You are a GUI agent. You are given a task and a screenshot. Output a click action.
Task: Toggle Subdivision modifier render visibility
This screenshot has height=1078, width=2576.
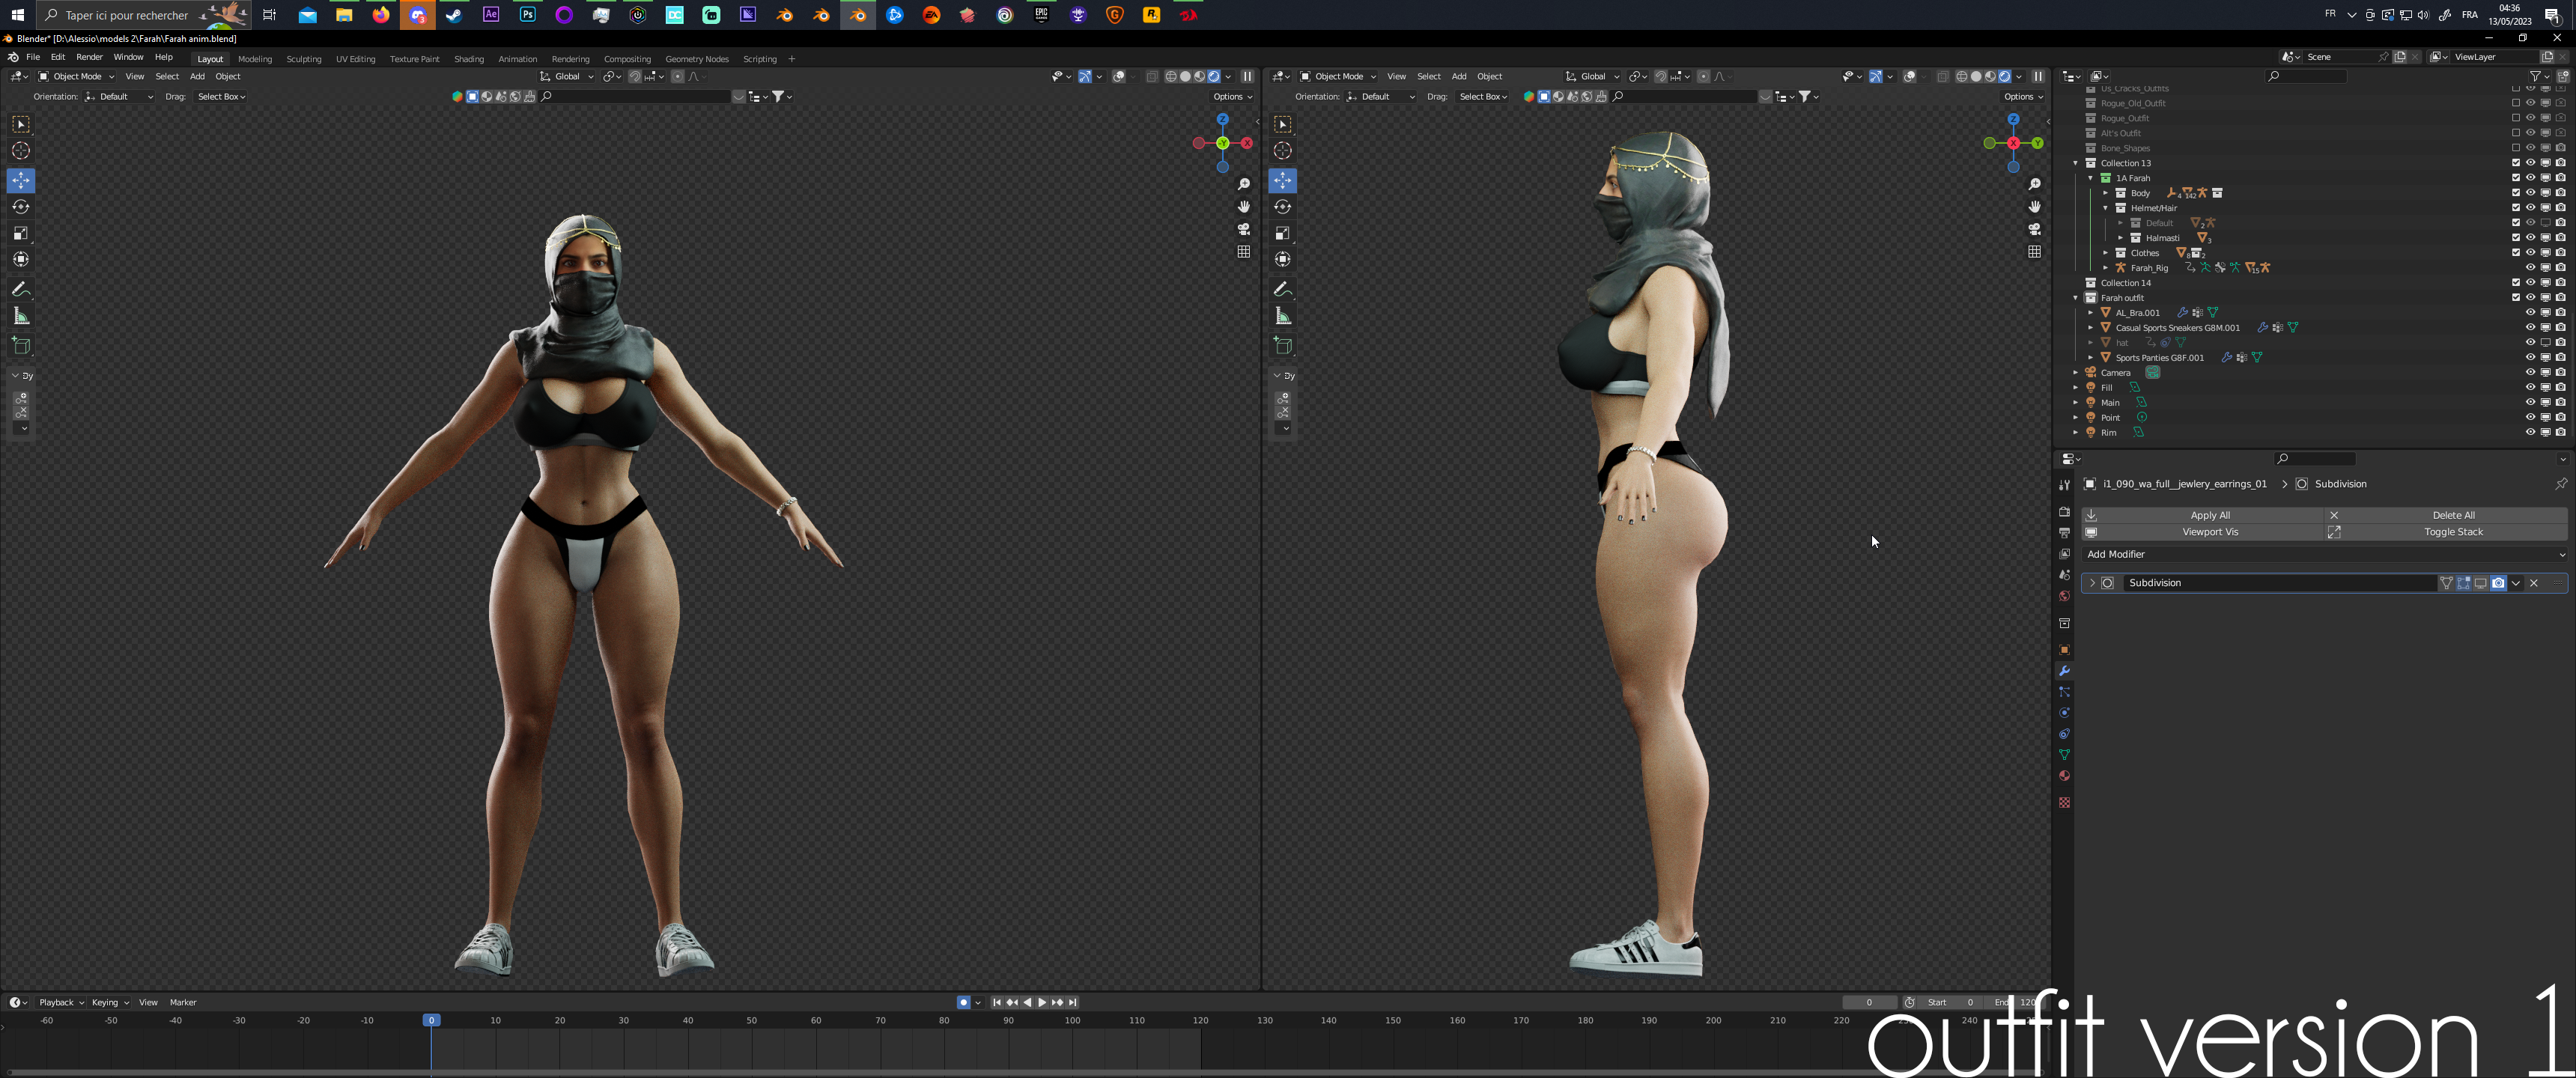pyautogui.click(x=2498, y=583)
